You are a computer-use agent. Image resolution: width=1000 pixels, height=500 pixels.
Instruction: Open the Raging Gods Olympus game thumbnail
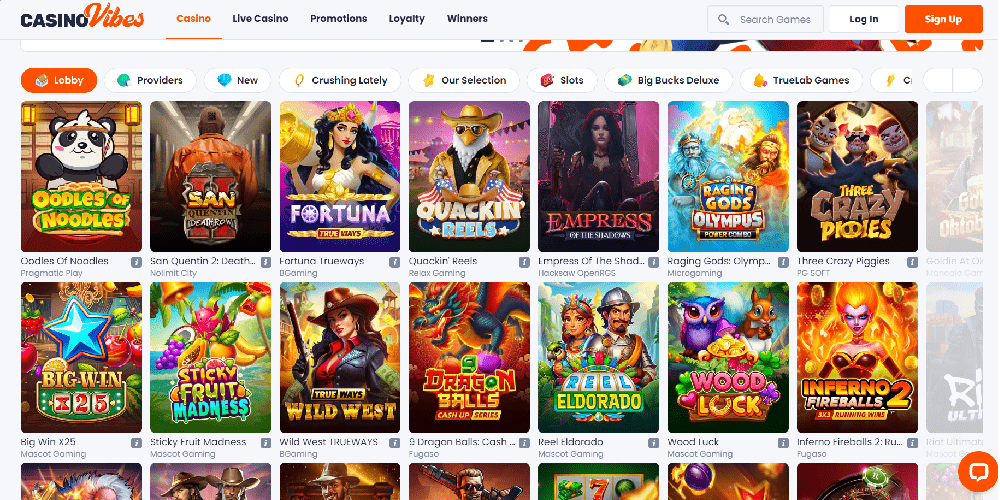tap(728, 176)
